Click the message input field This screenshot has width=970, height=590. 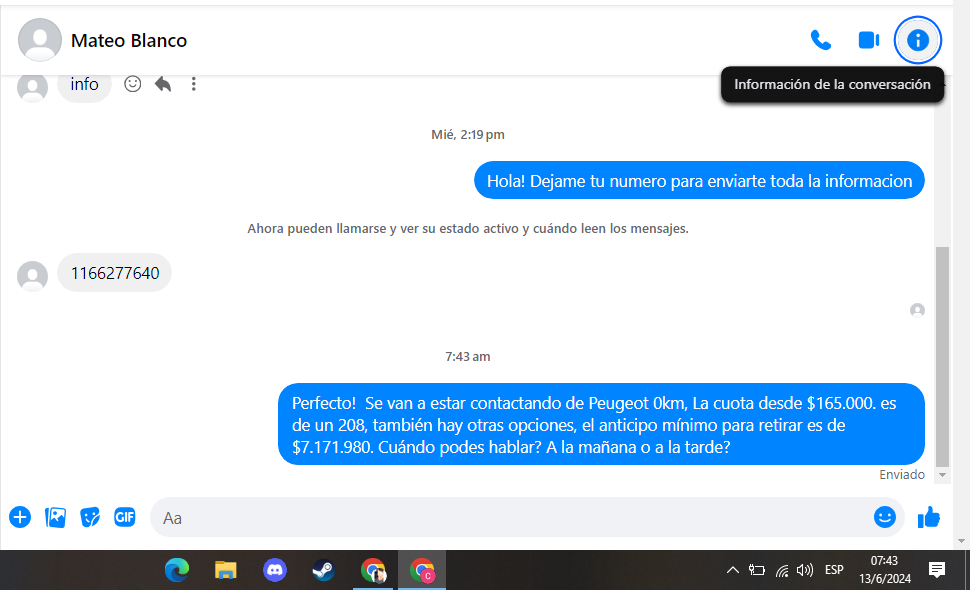click(x=510, y=518)
